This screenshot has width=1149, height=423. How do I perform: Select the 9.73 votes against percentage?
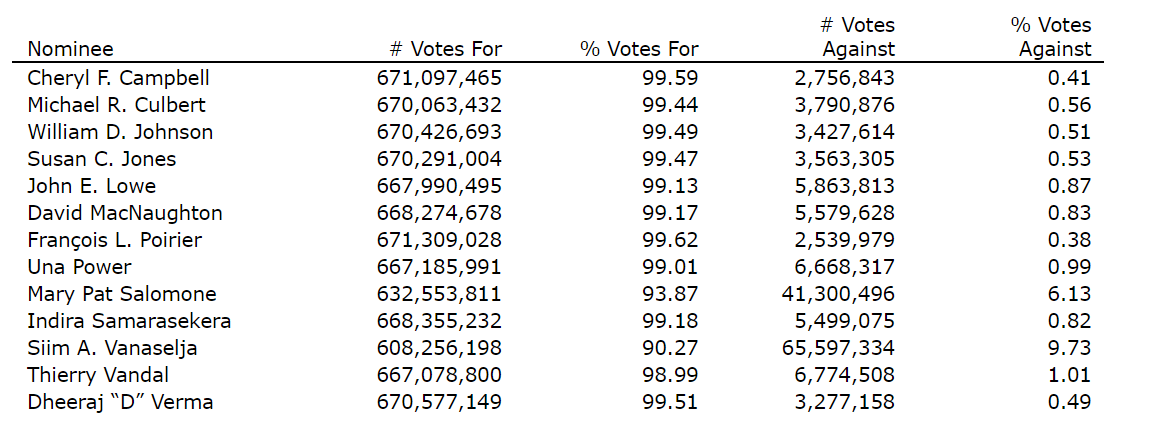tap(1070, 348)
